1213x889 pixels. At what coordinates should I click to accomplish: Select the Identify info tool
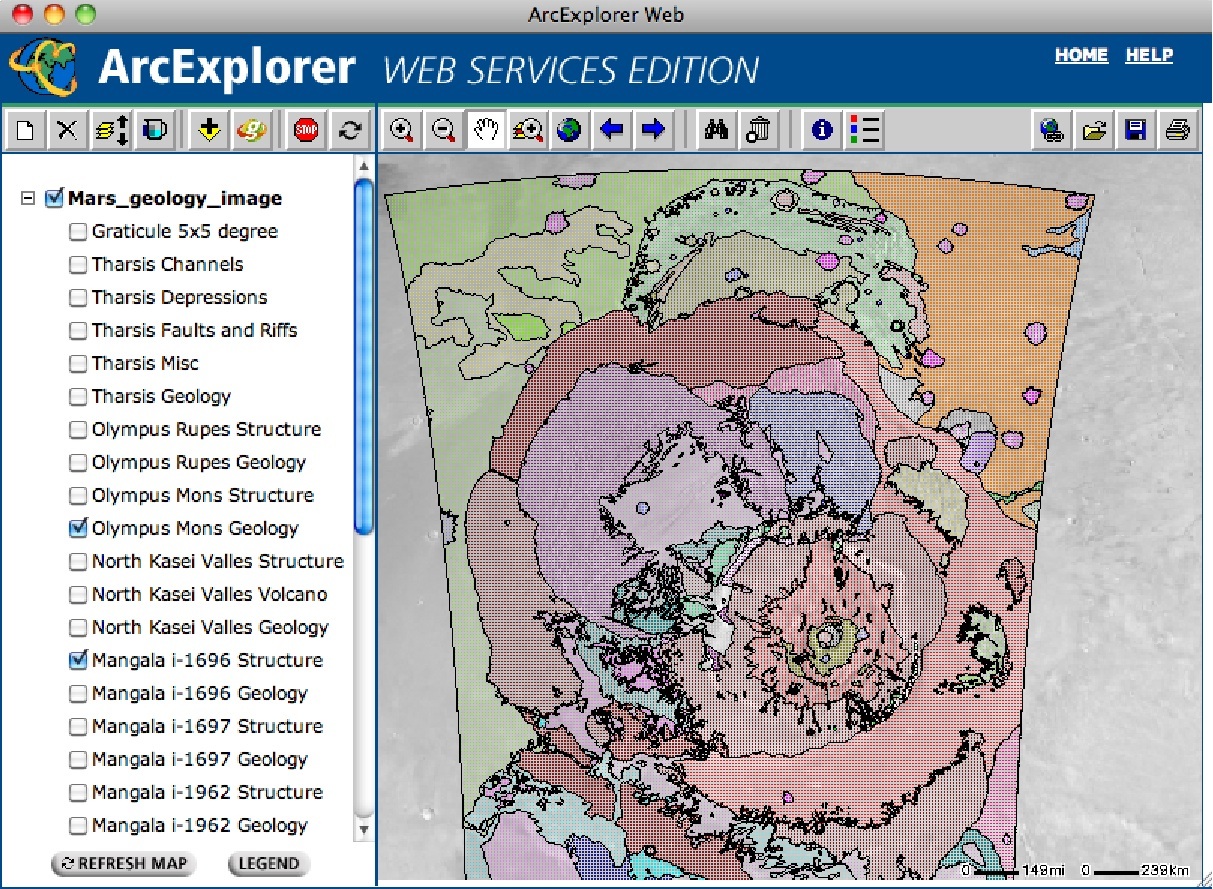click(x=823, y=130)
